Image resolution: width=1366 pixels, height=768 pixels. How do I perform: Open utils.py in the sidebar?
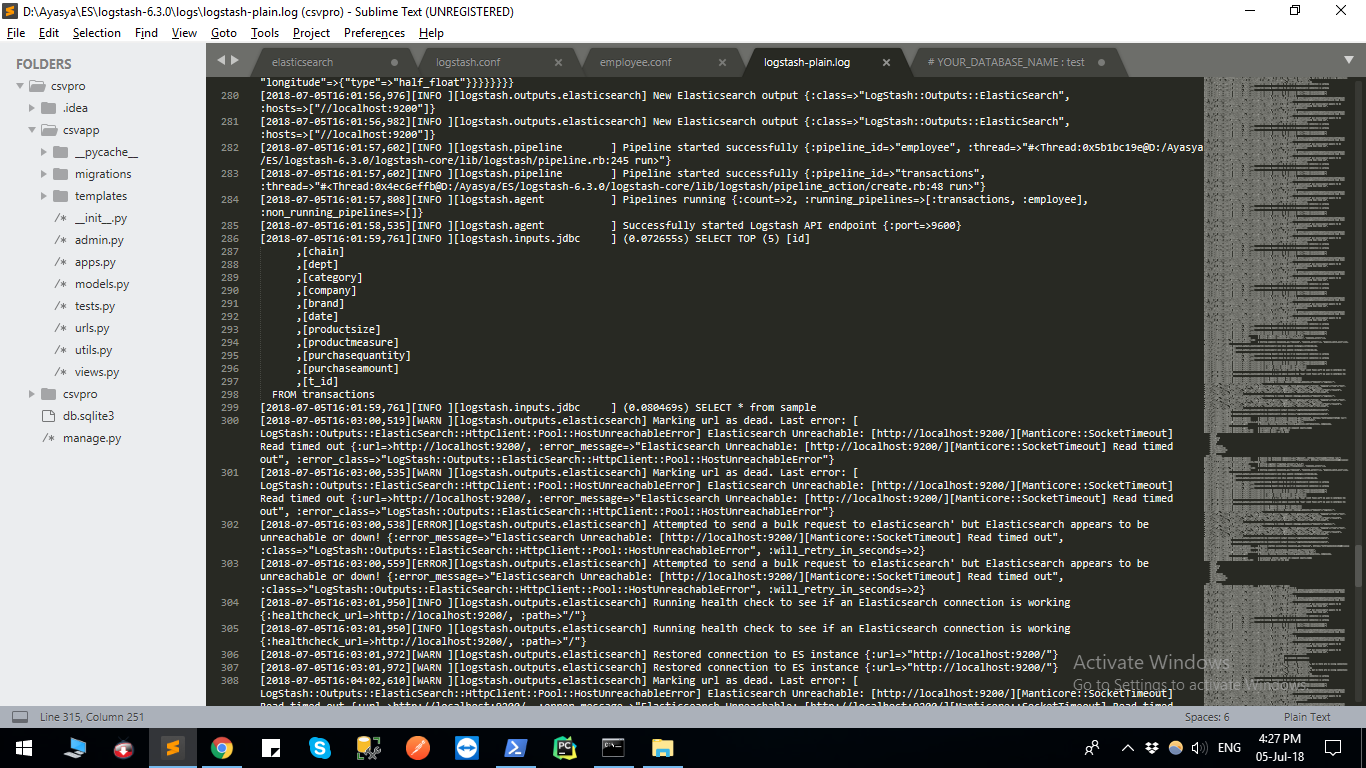coord(93,350)
